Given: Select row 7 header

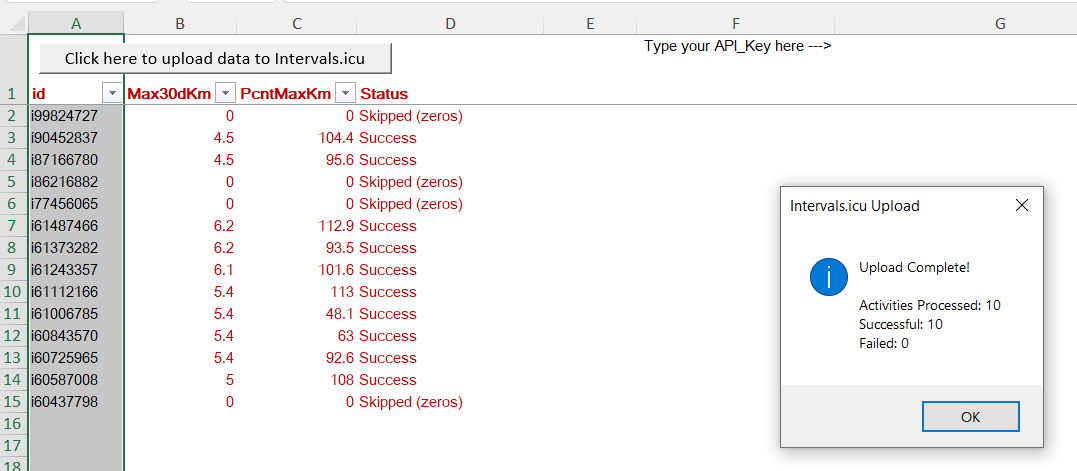Looking at the screenshot, I should tap(13, 226).
